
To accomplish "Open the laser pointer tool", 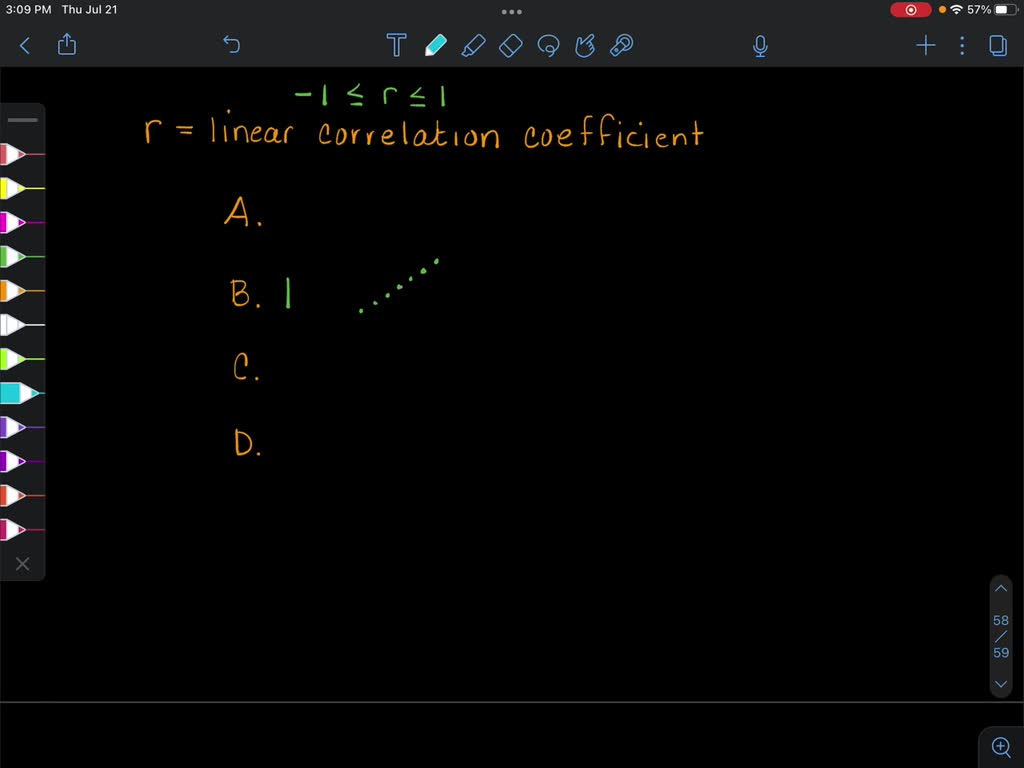I will [621, 45].
